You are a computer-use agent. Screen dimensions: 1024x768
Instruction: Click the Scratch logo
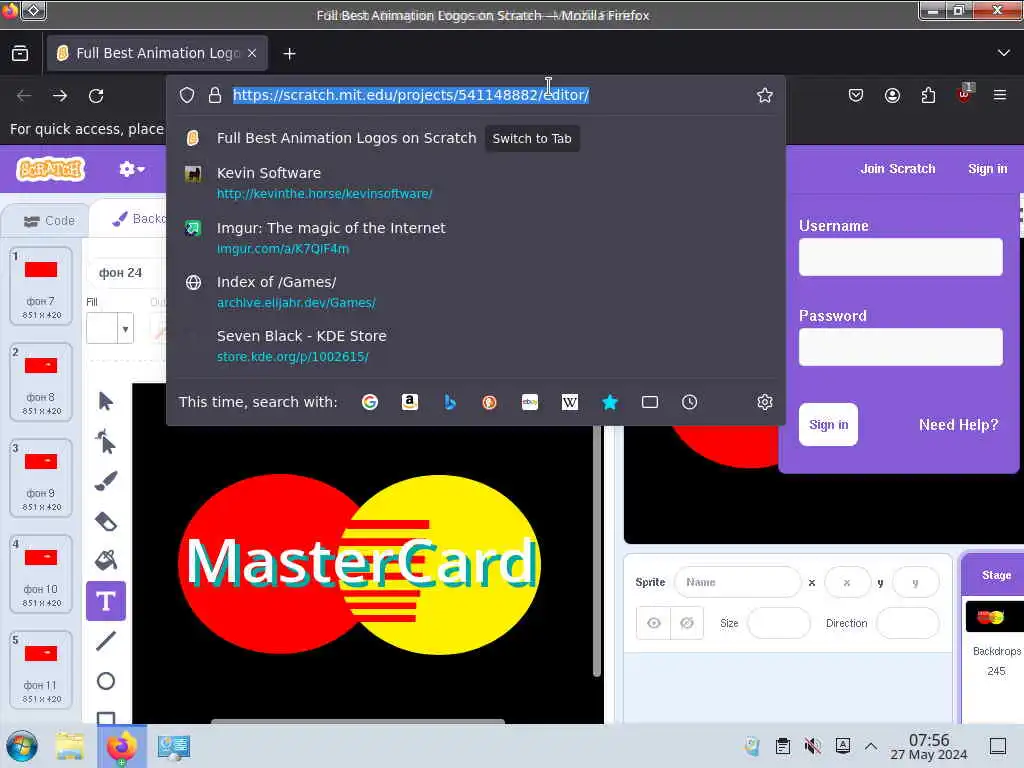50,169
